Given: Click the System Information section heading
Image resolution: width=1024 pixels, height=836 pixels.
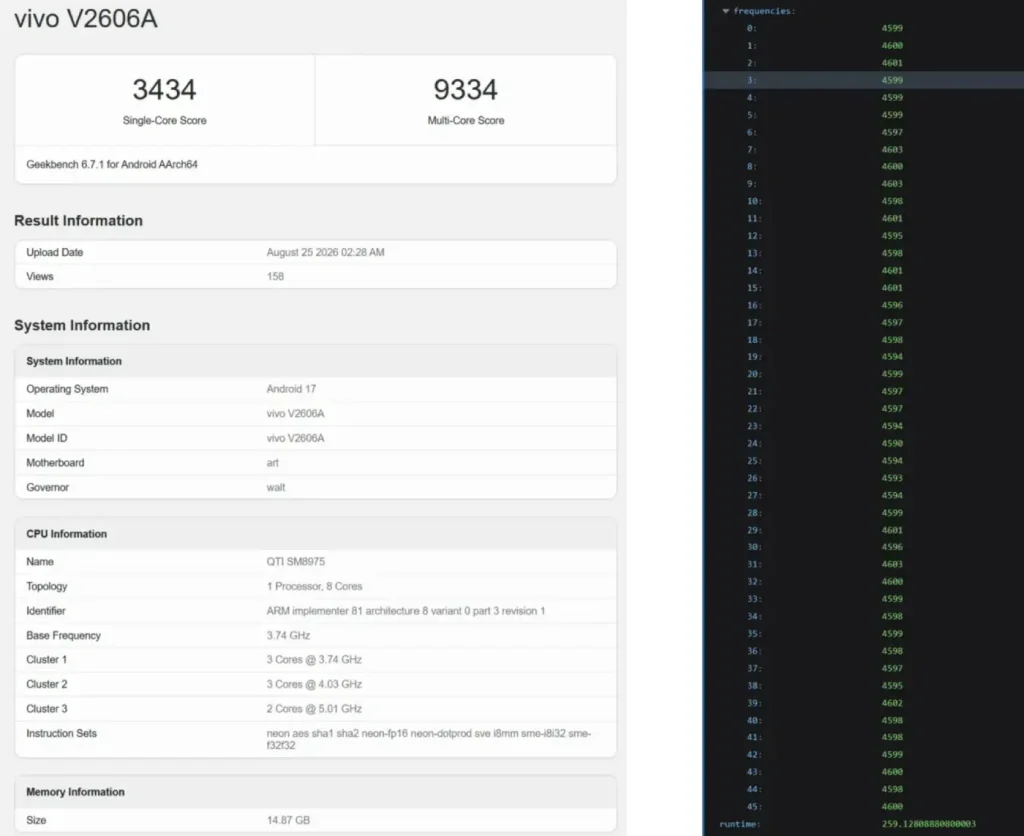Looking at the screenshot, I should click(82, 325).
